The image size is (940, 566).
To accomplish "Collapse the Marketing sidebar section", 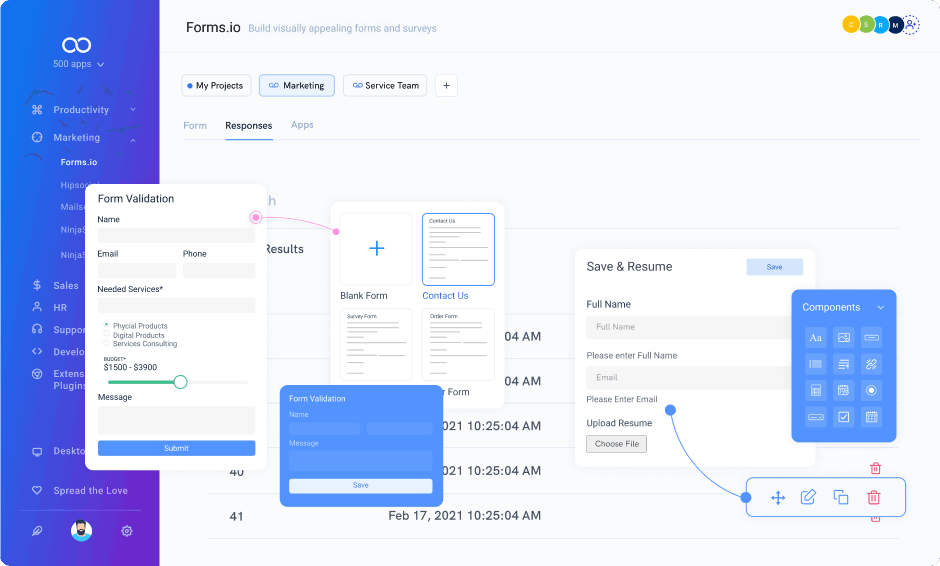I will (133, 140).
